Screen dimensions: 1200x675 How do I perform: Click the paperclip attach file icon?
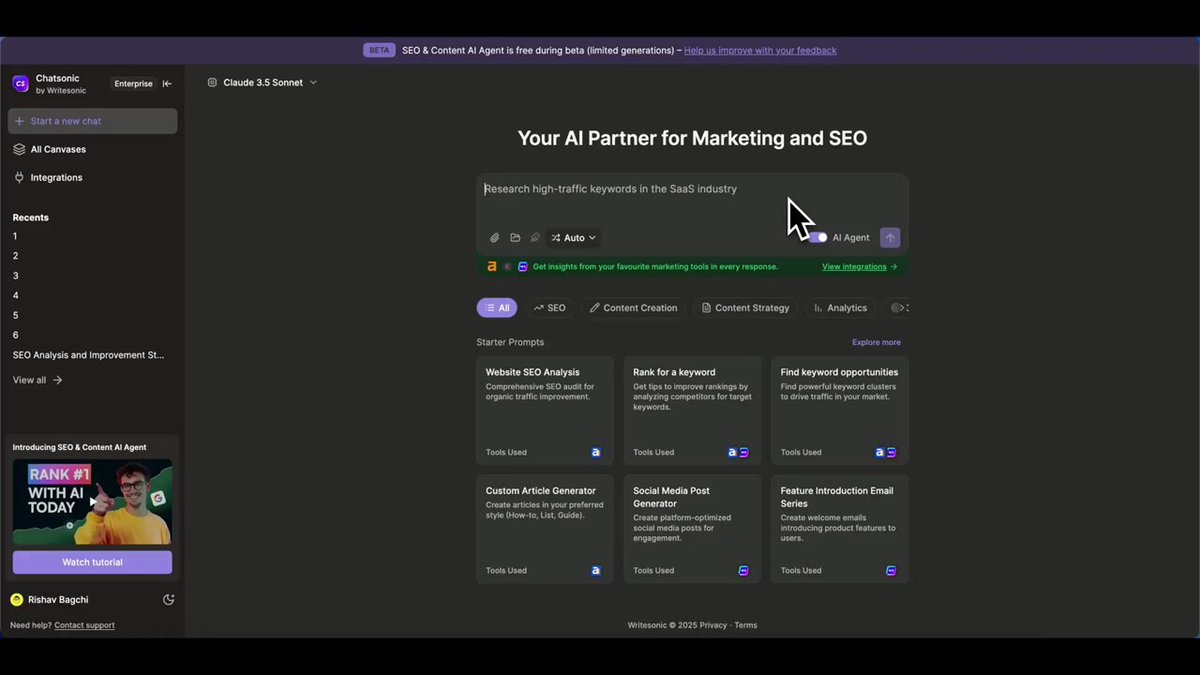coord(494,238)
